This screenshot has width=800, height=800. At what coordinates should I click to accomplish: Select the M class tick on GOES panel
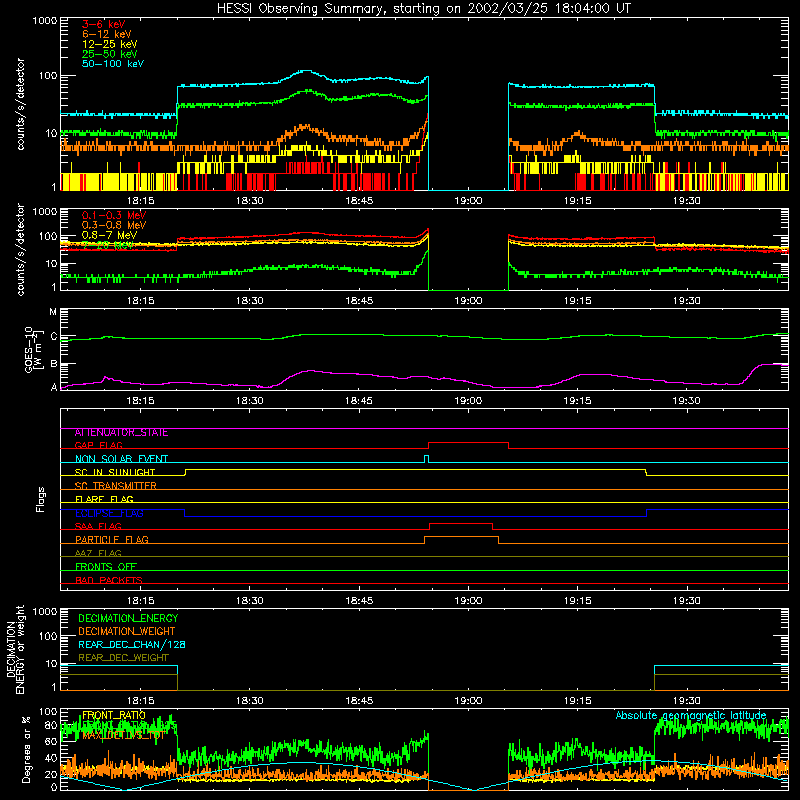[x=53, y=312]
